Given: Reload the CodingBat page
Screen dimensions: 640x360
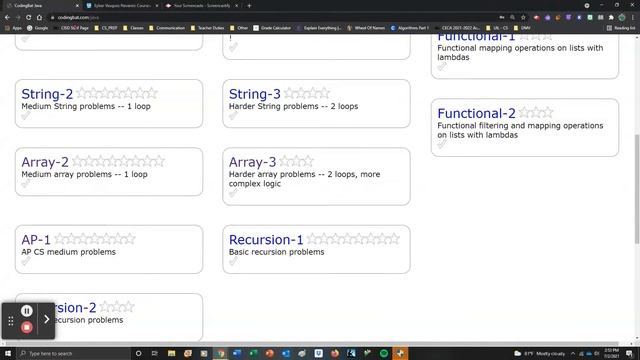Looking at the screenshot, I should coord(28,18).
